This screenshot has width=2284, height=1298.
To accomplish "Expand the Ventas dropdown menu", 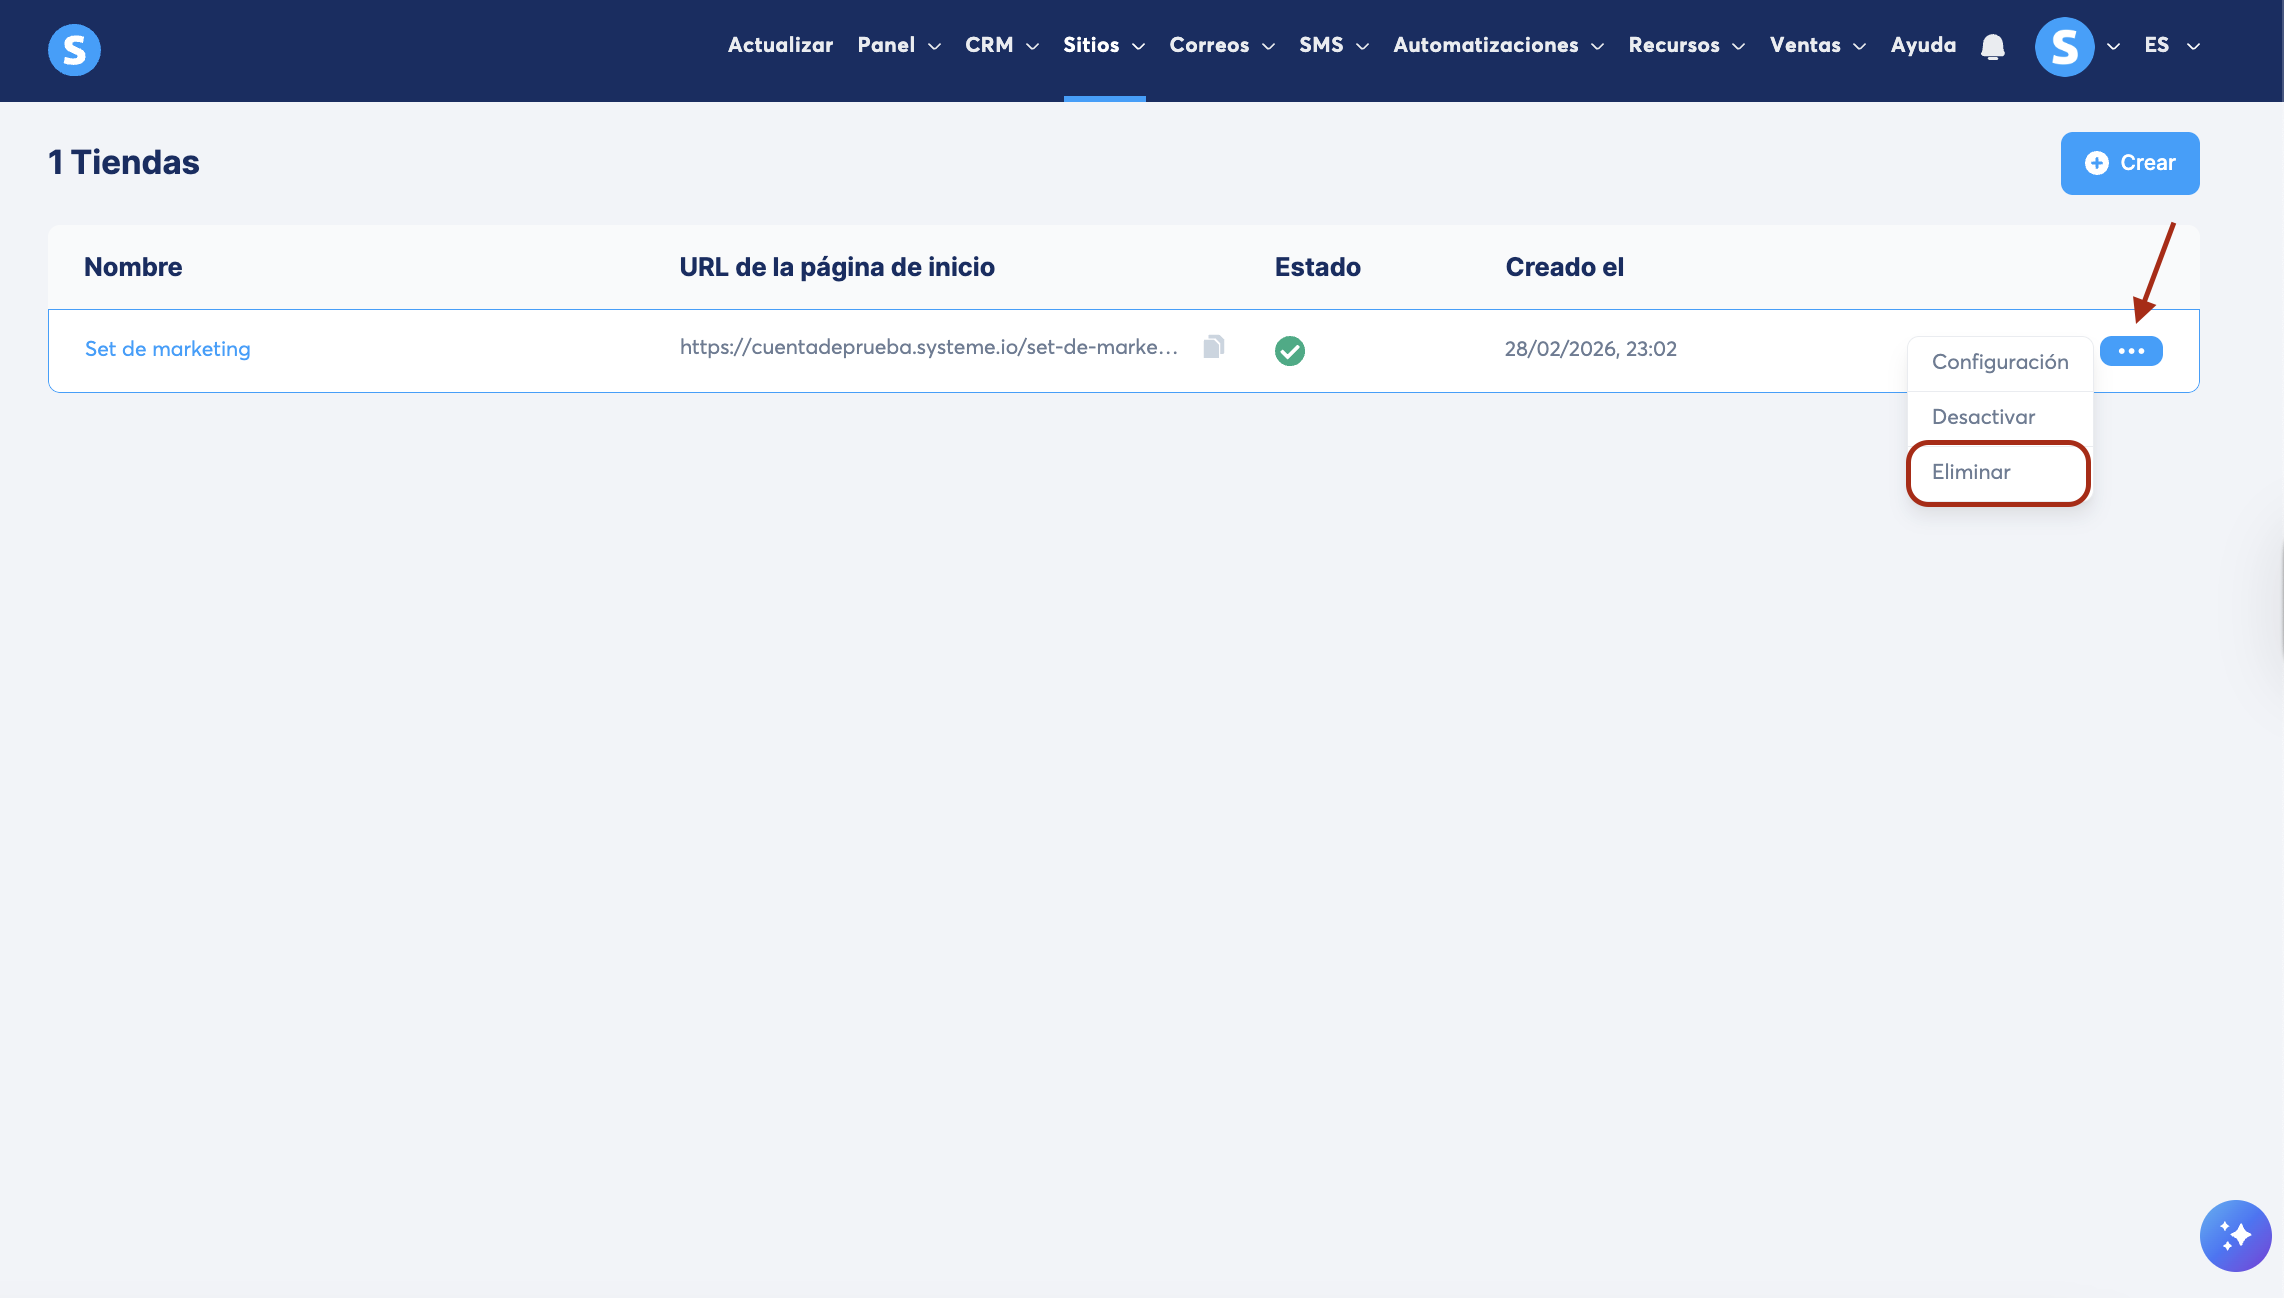I will (x=1816, y=45).
